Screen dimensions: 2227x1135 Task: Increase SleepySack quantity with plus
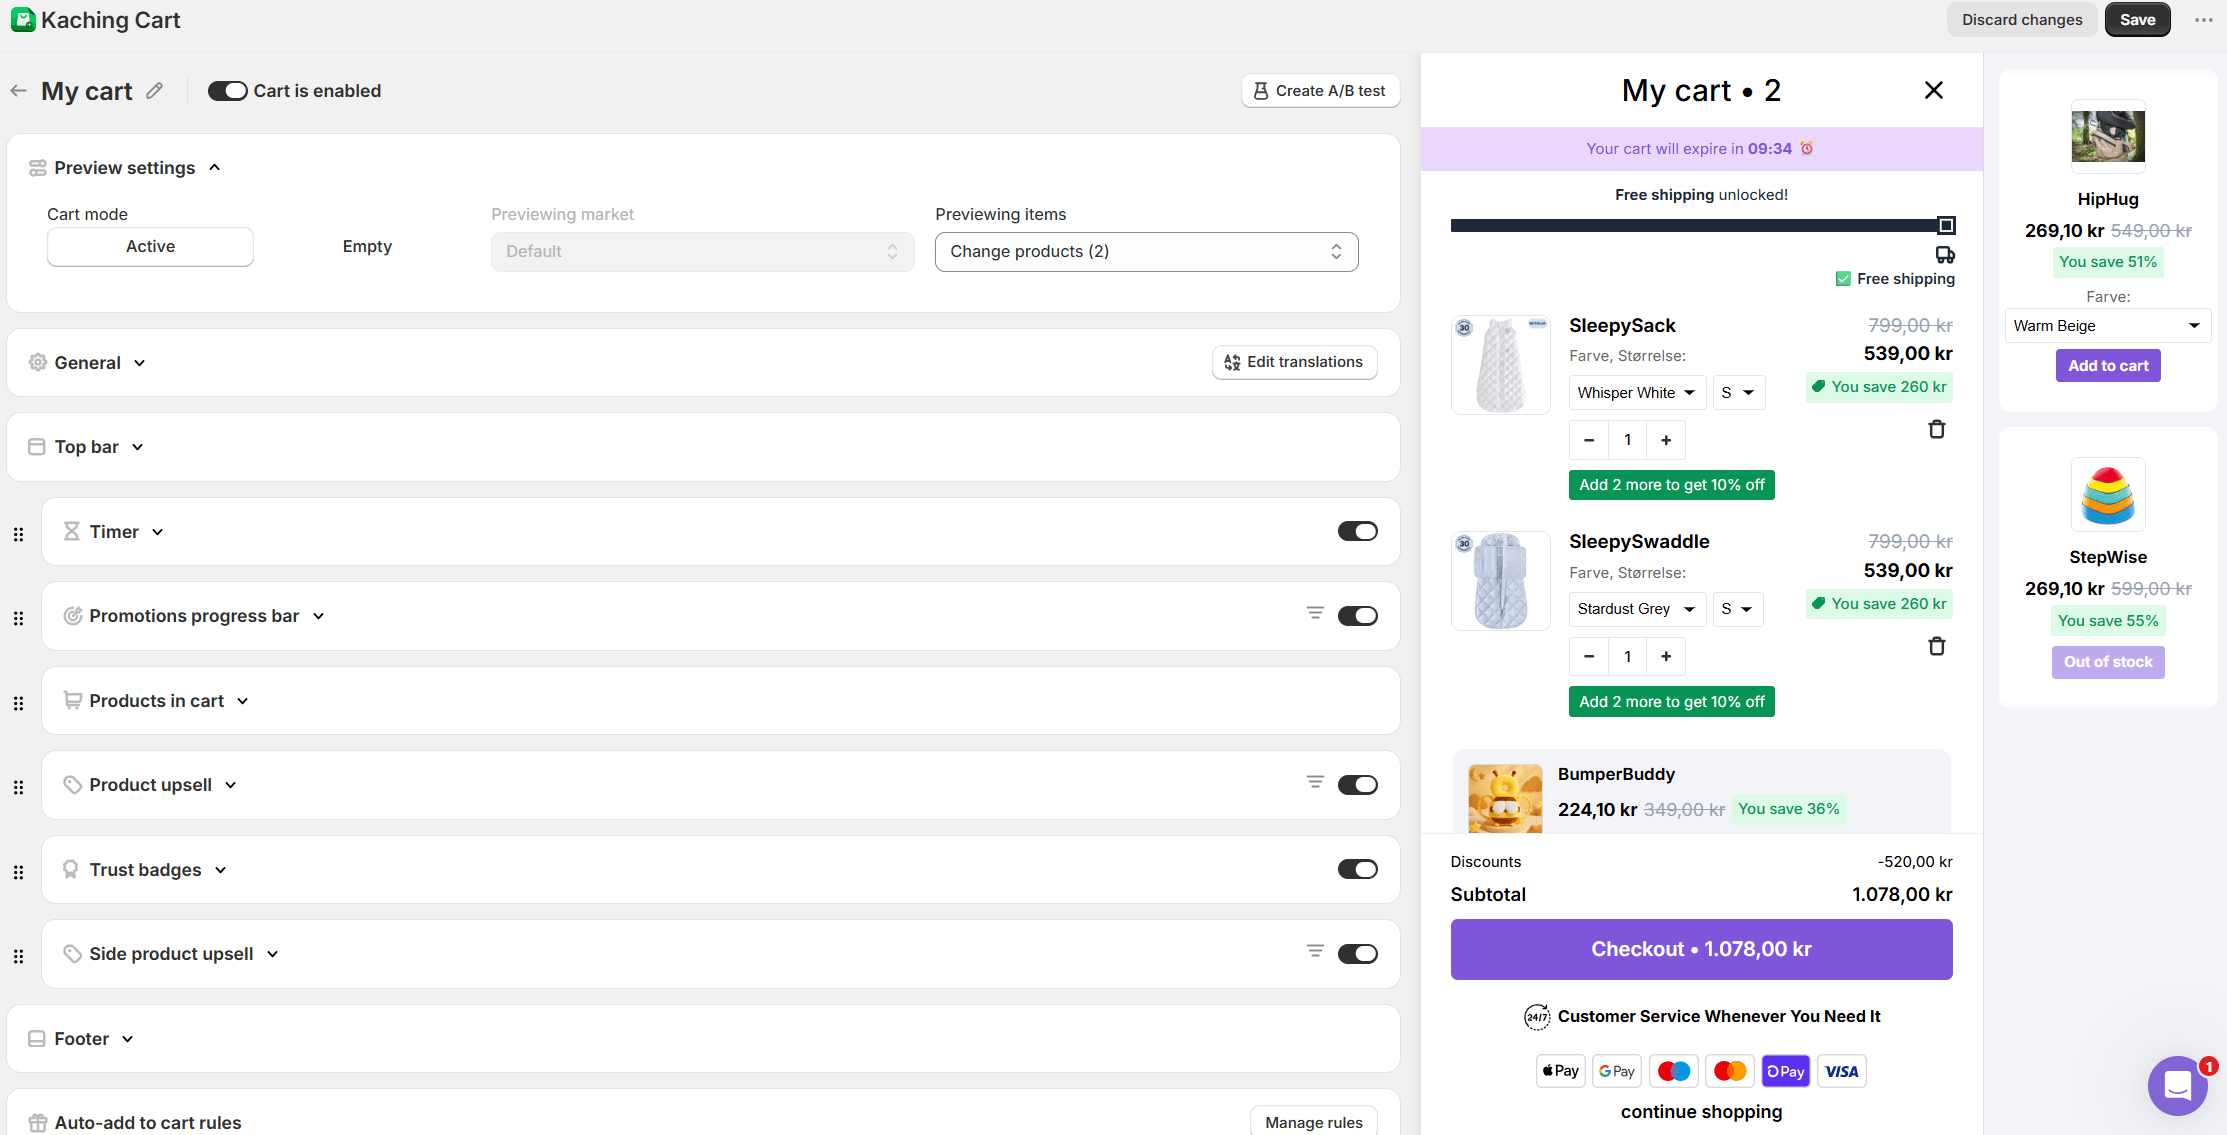click(x=1666, y=440)
